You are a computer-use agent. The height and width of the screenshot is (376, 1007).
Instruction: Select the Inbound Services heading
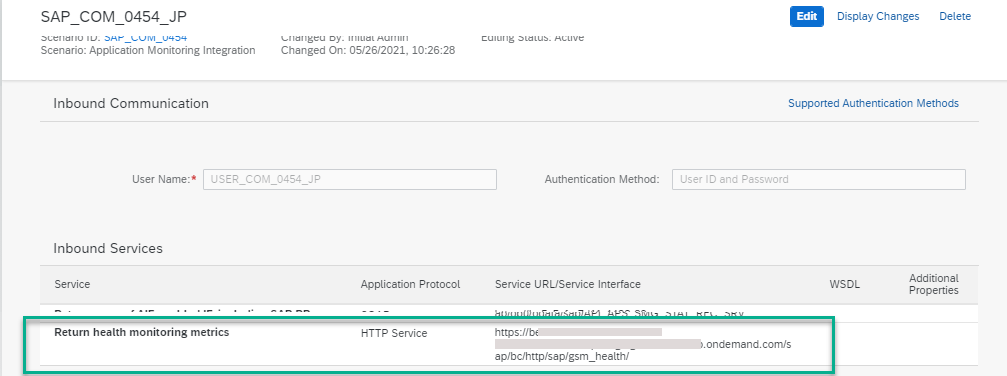click(108, 248)
